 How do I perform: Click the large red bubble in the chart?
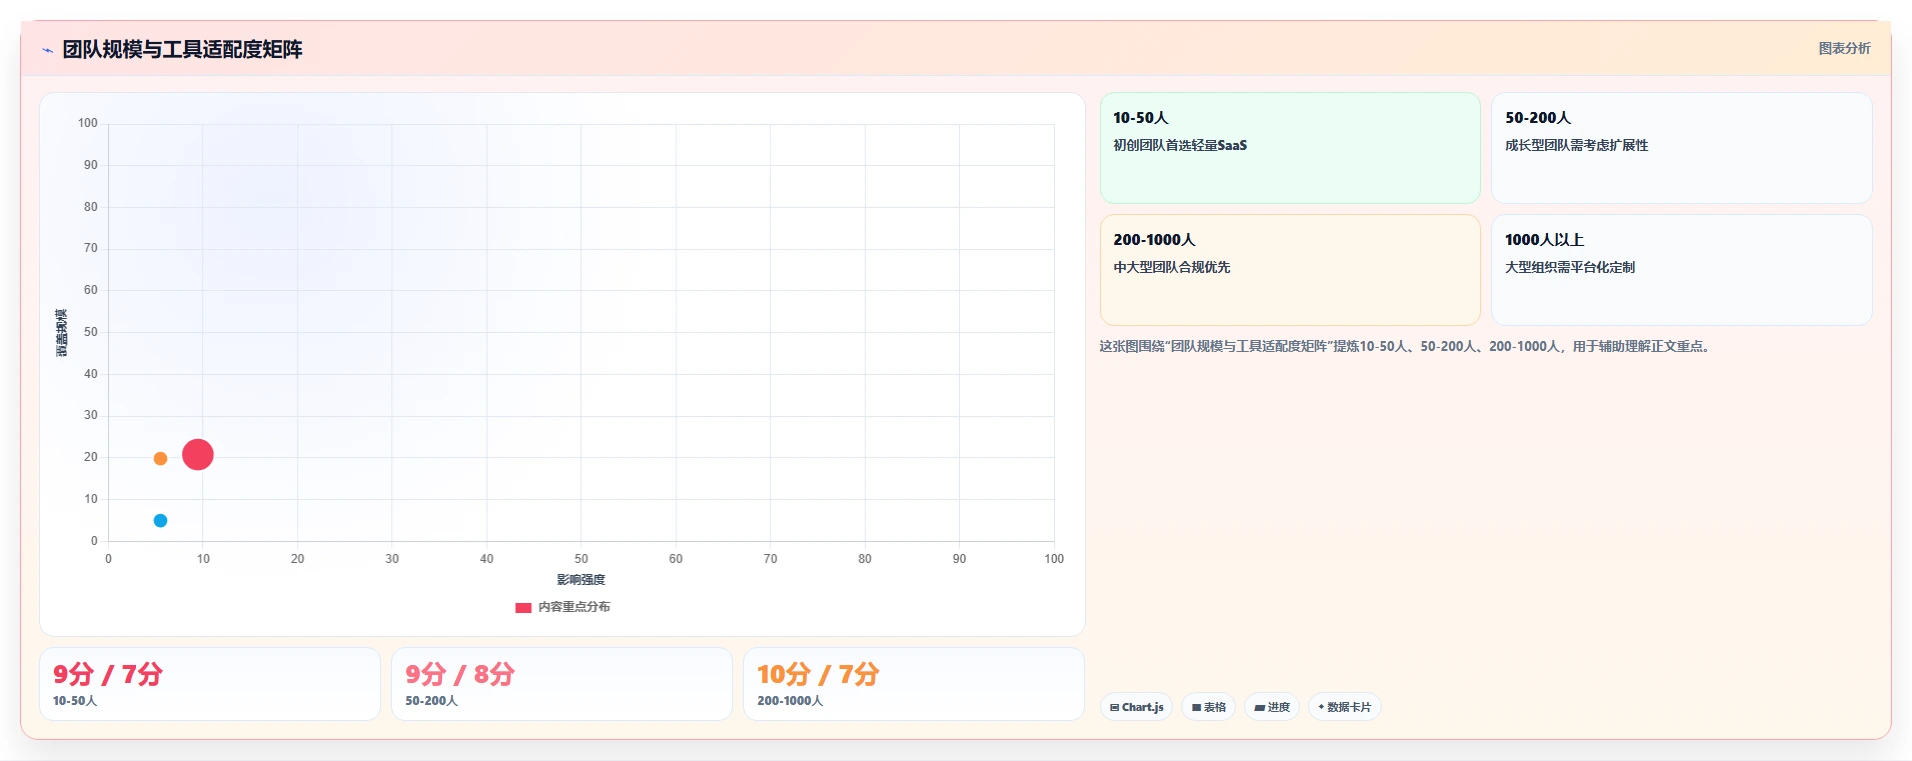click(x=198, y=454)
